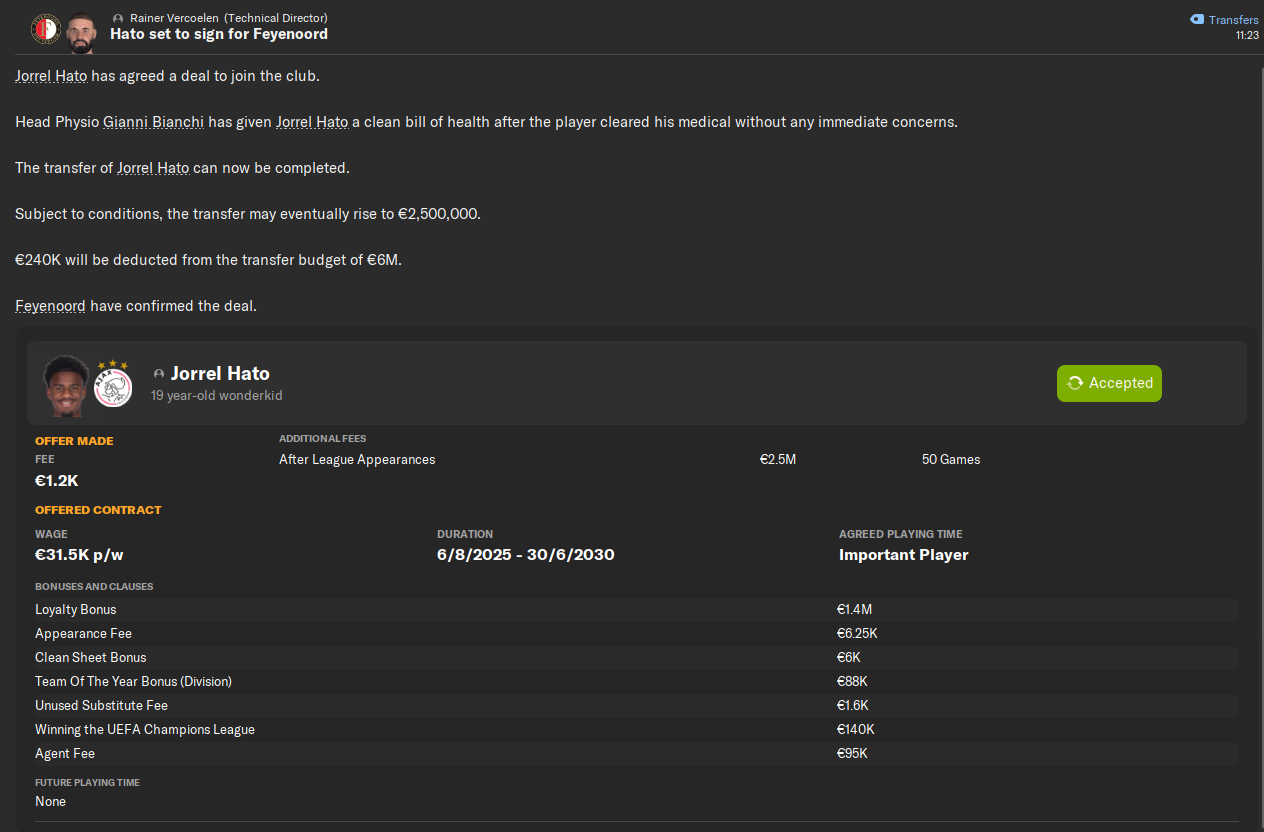1264x832 pixels.
Task: Open Head Physio Gianni Bianchi link
Action: pos(153,122)
